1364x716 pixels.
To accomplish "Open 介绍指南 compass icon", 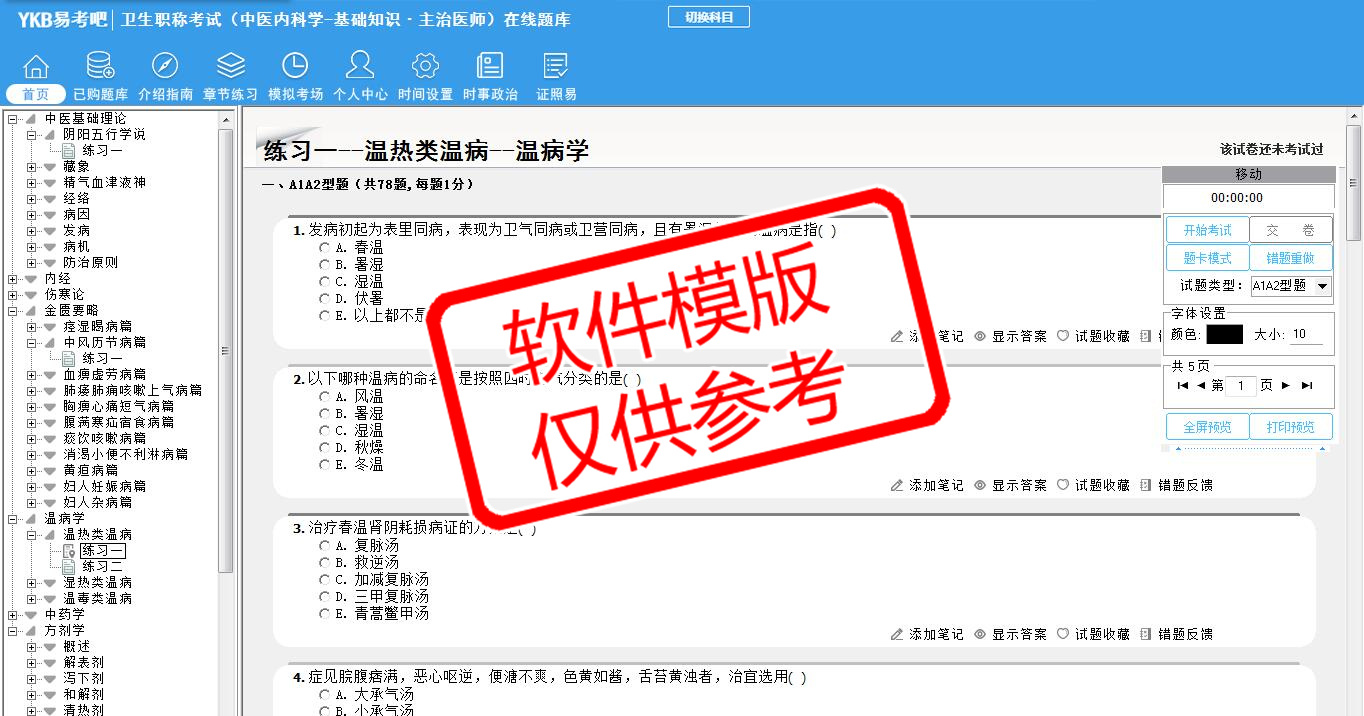I will [x=165, y=67].
